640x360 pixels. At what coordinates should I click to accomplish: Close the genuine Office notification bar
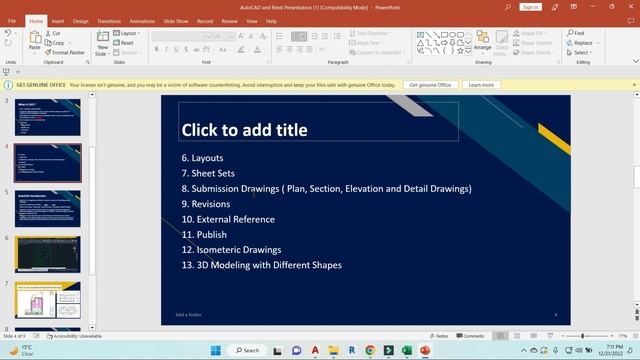tap(634, 85)
